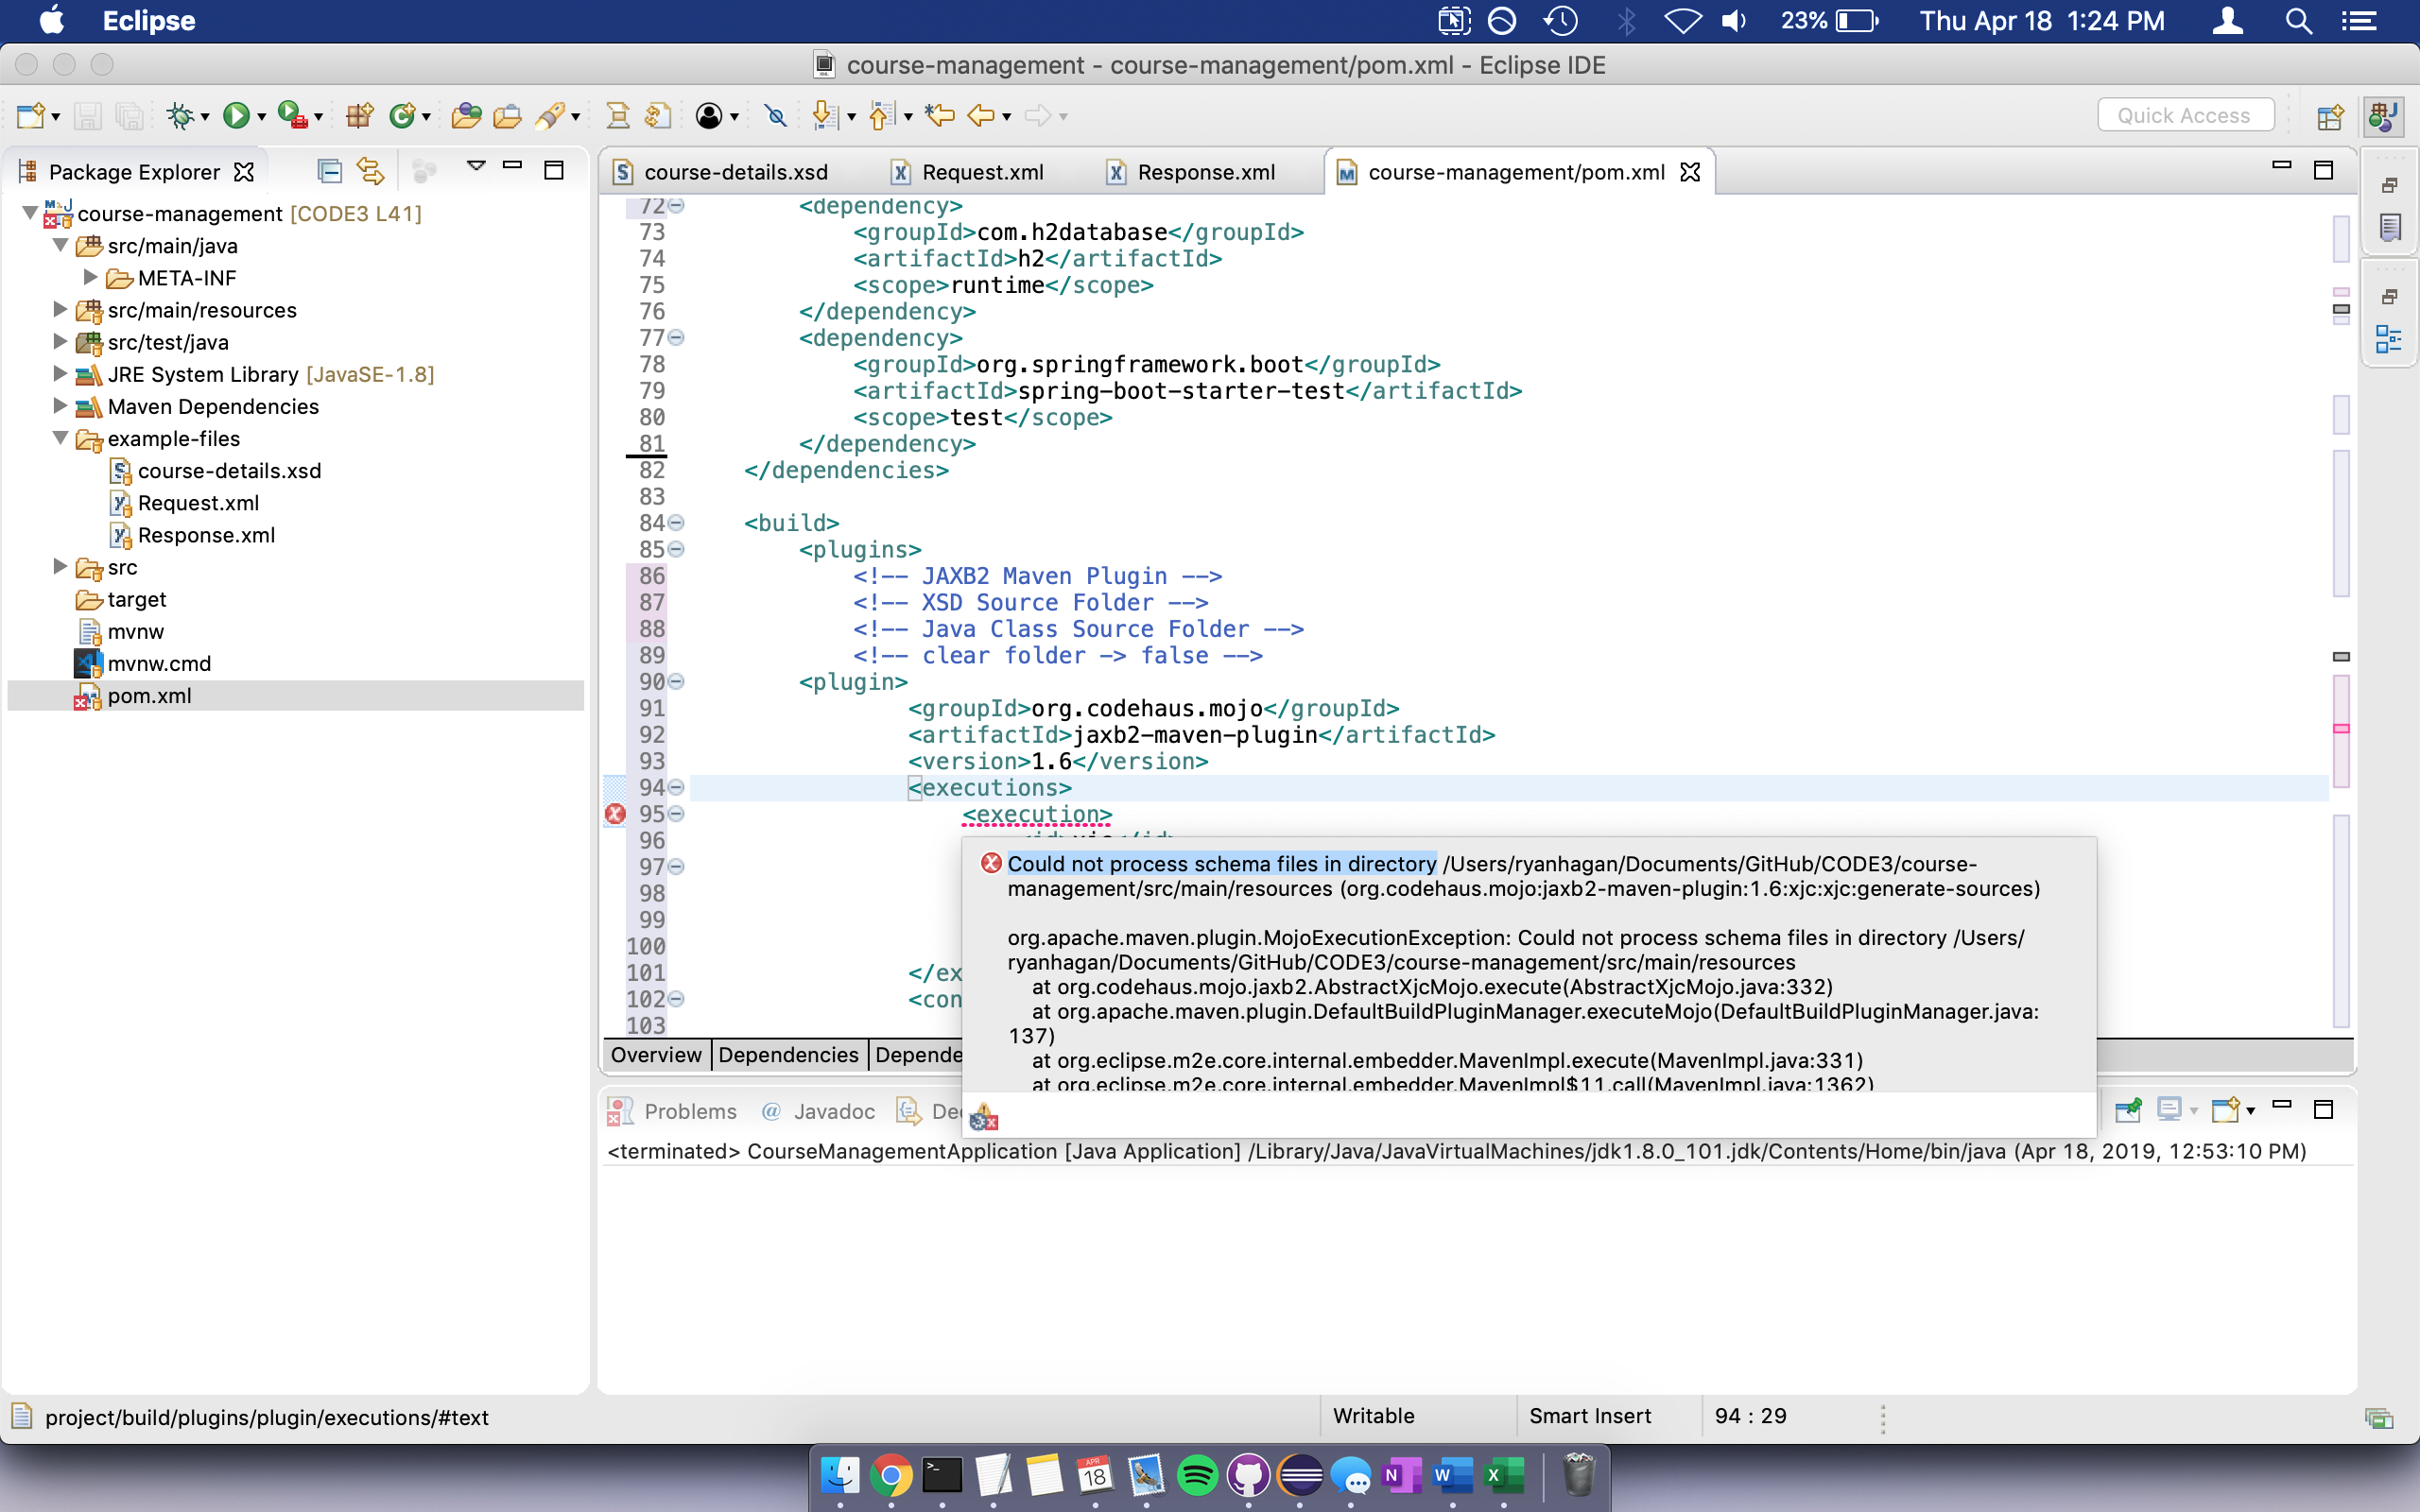Screen dimensions: 2420x1512
Task: Click the error marker on line 95
Action: click(615, 814)
